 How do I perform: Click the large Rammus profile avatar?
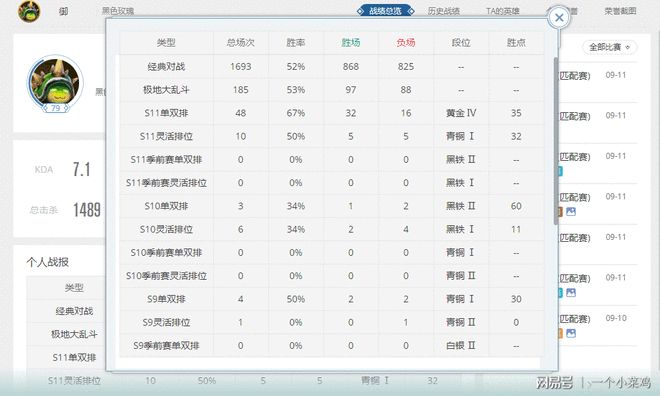(x=55, y=82)
